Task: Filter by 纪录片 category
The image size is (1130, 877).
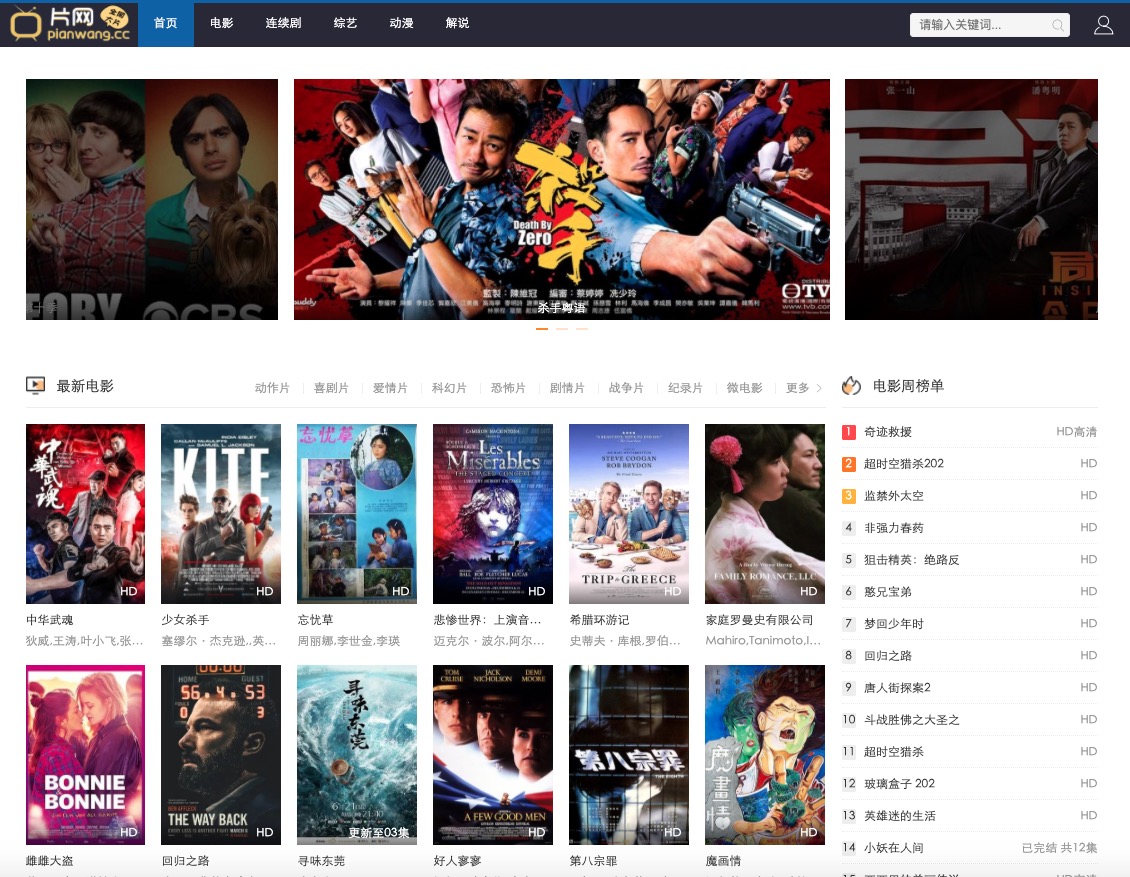Action: (x=685, y=388)
